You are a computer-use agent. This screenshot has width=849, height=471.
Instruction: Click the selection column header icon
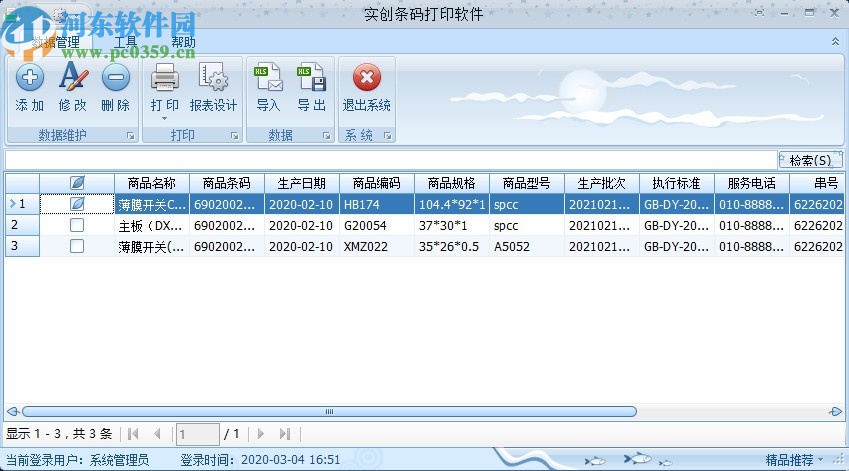tap(77, 183)
